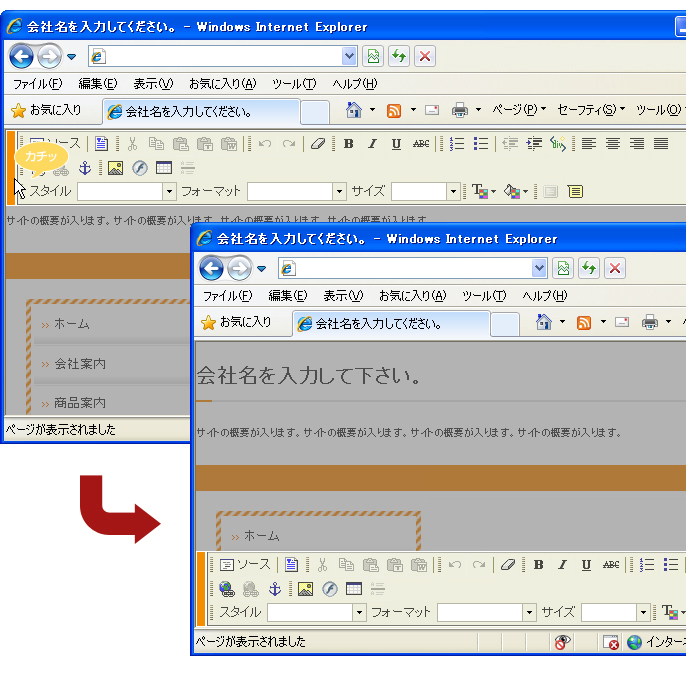Click increase indent icon in back window editor
The height and width of the screenshot is (680, 686).
pos(534,144)
